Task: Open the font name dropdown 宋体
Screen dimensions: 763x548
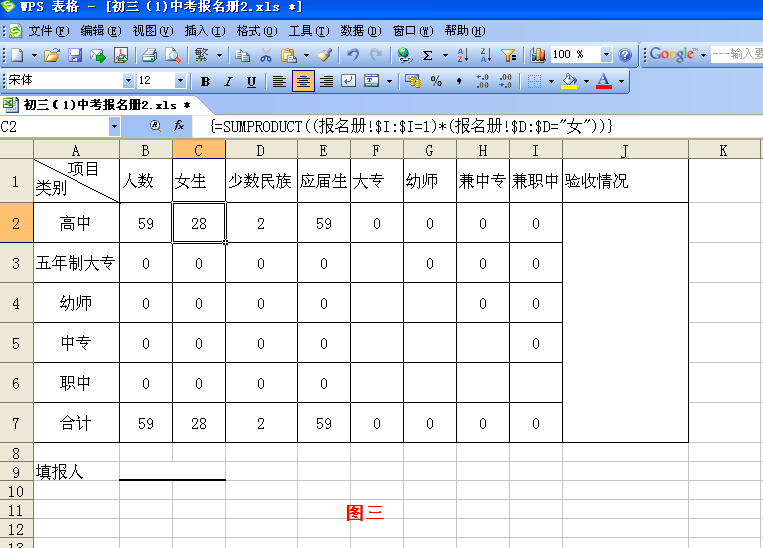Action: point(128,81)
